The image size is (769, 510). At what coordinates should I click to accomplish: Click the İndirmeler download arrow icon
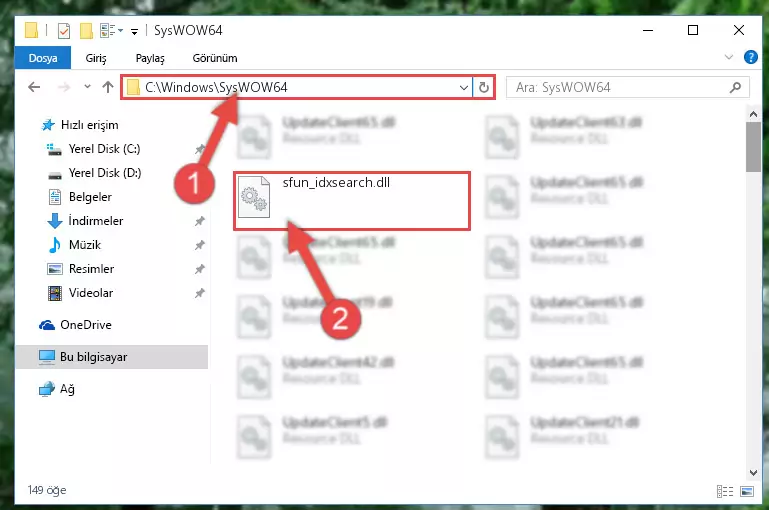pyautogui.click(x=54, y=221)
